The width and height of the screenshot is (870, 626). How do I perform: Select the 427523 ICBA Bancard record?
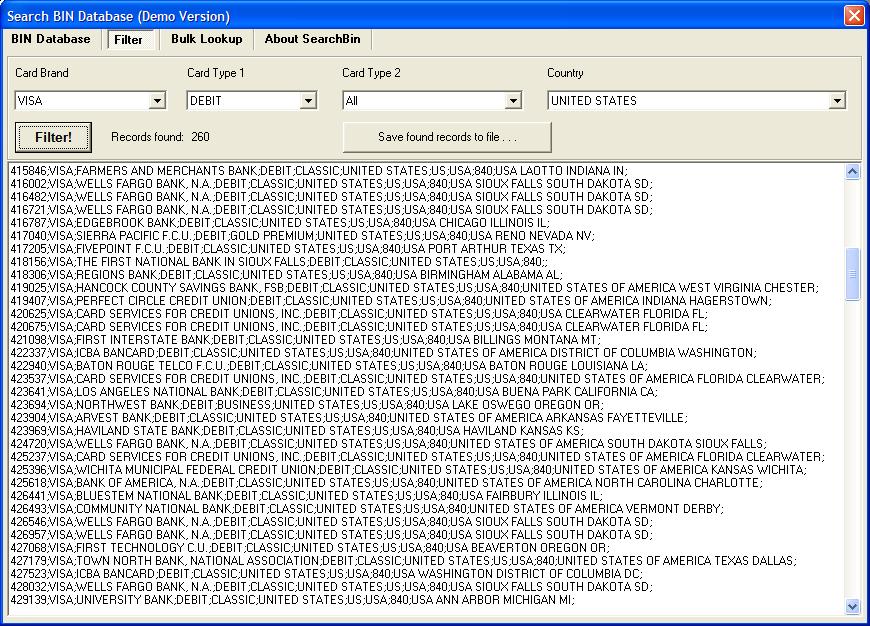(327, 574)
